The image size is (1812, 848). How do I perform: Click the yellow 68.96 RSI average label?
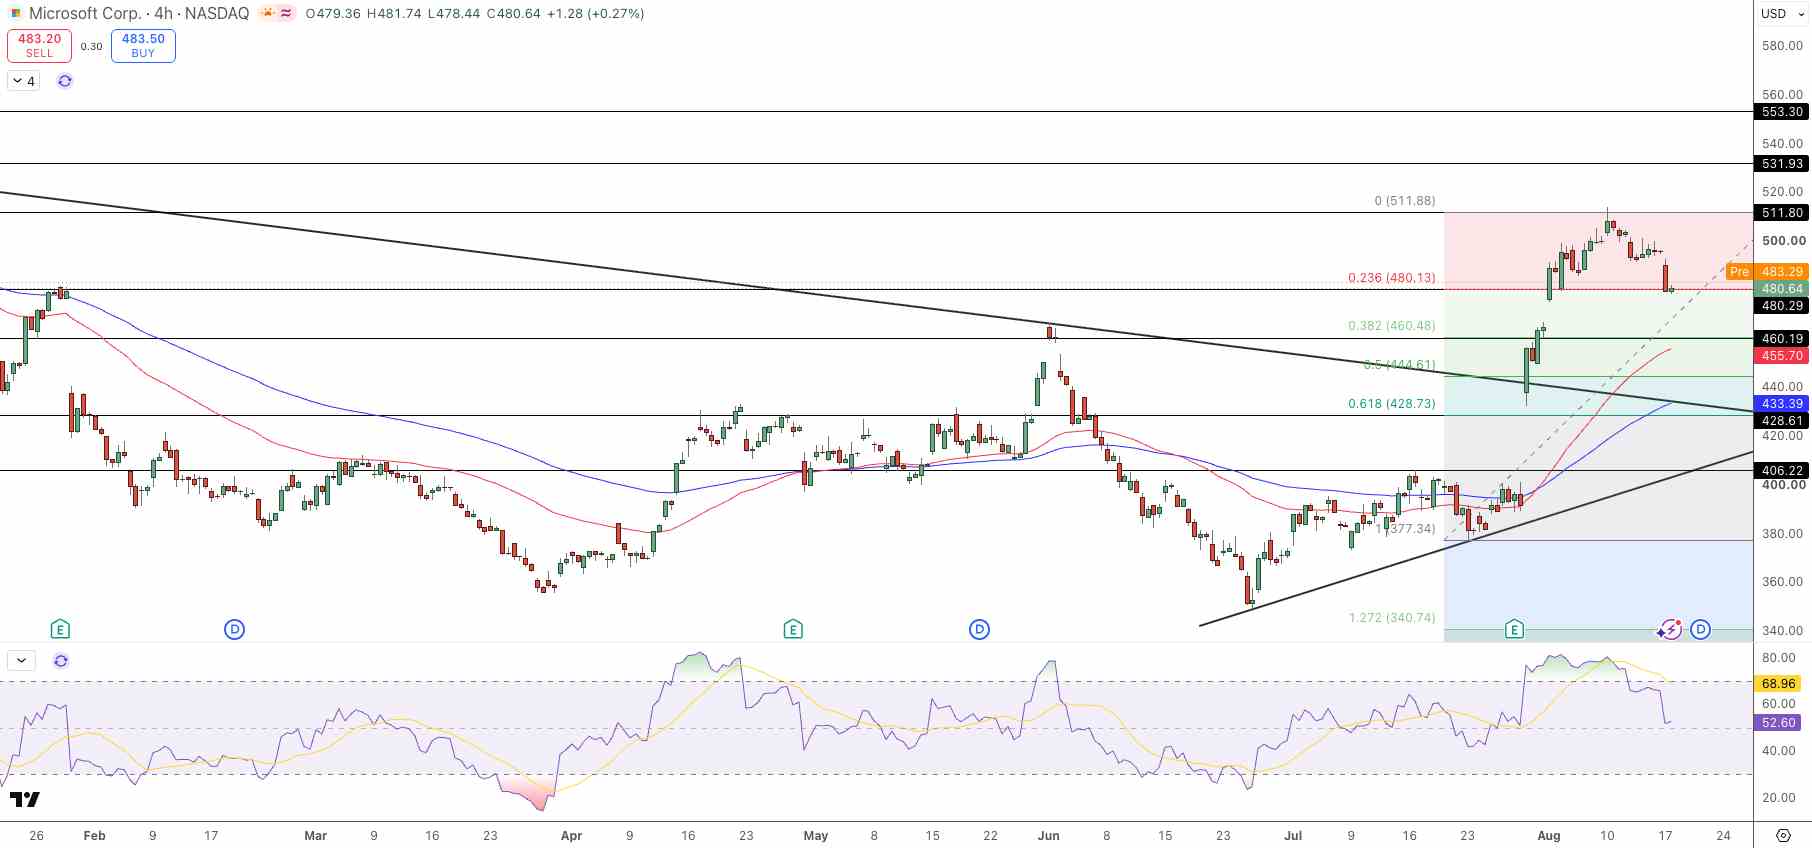click(x=1778, y=684)
